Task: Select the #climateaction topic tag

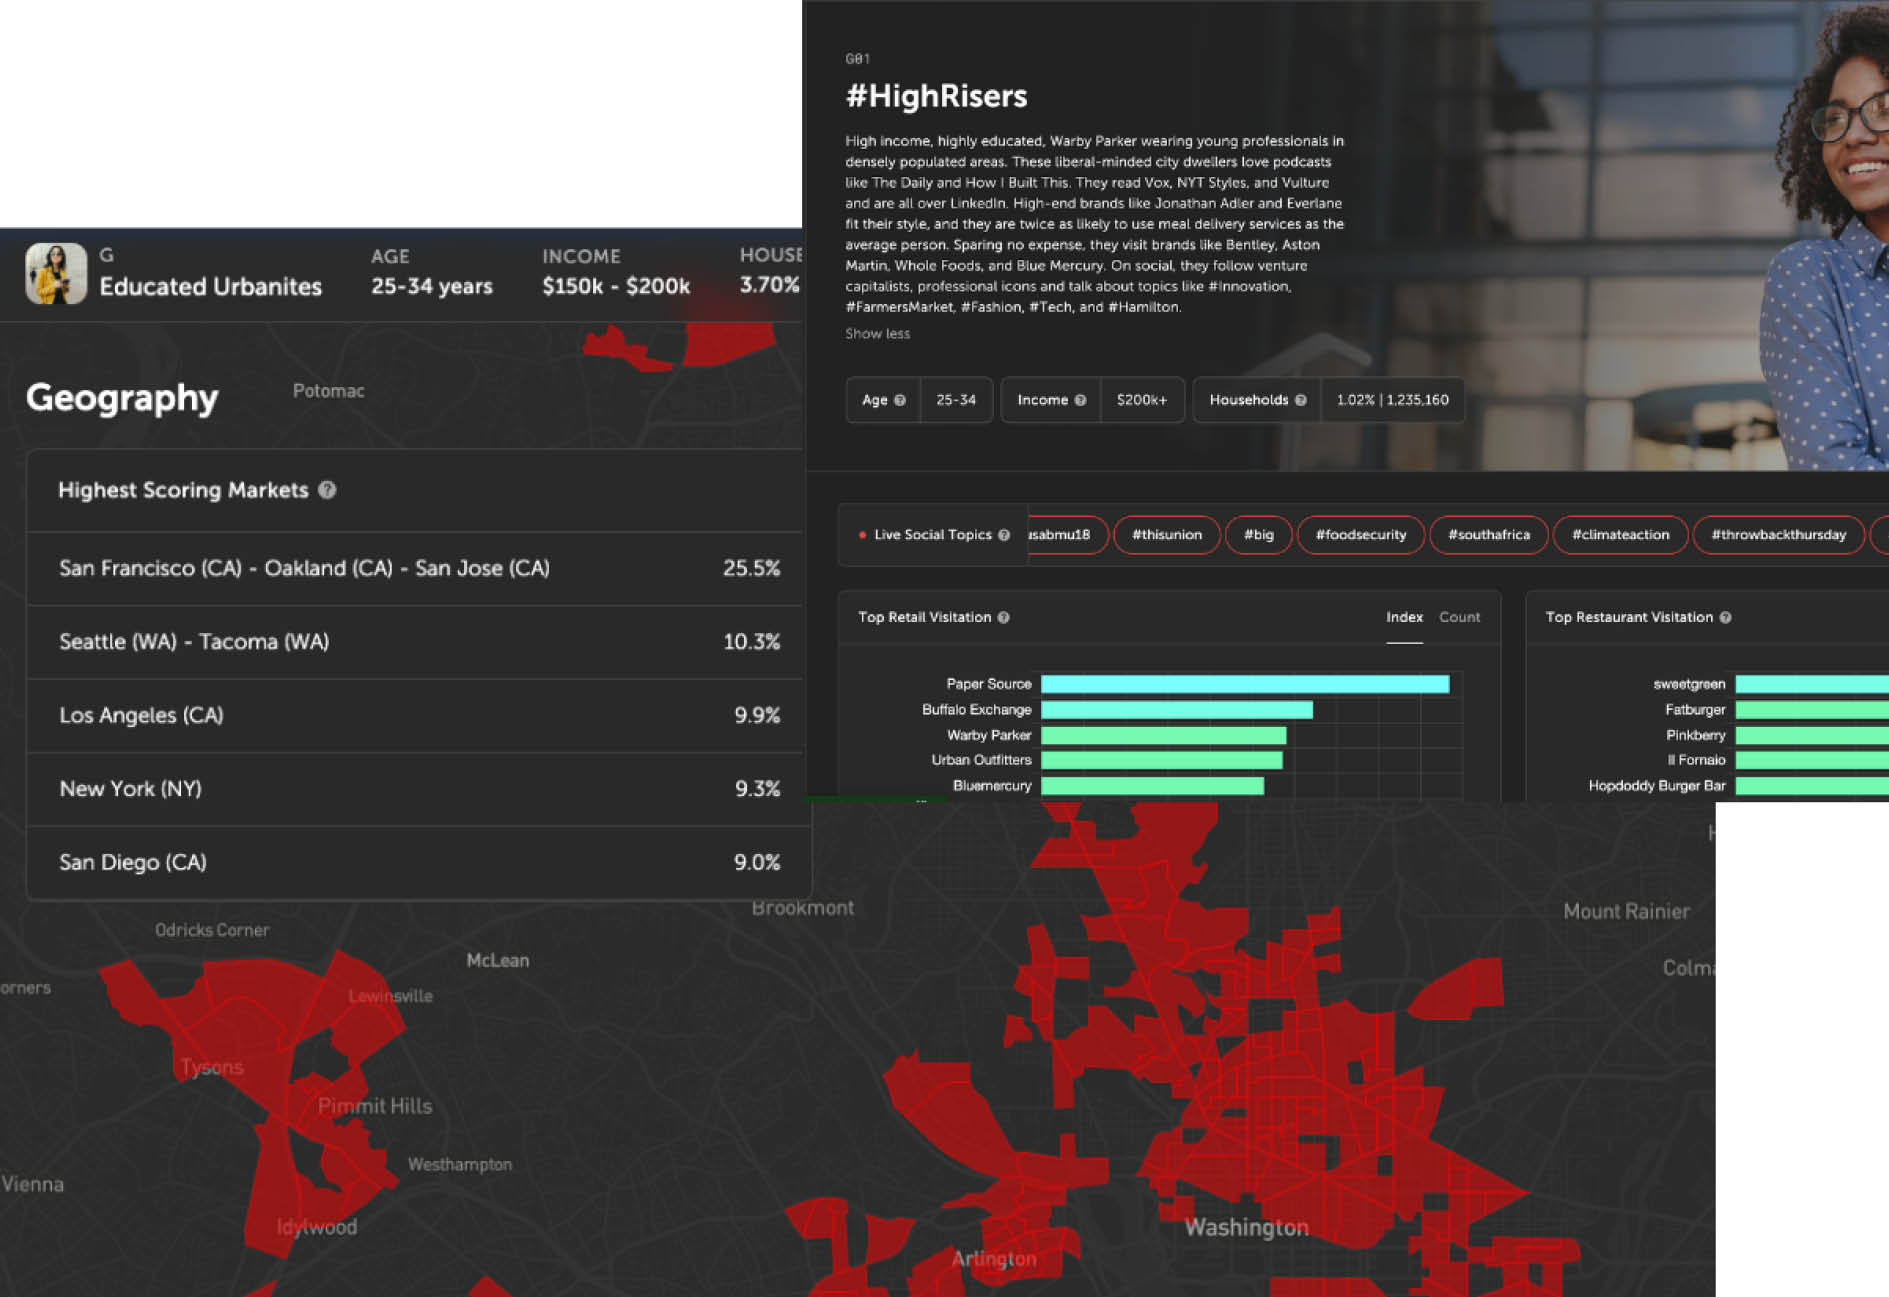Action: click(1620, 535)
